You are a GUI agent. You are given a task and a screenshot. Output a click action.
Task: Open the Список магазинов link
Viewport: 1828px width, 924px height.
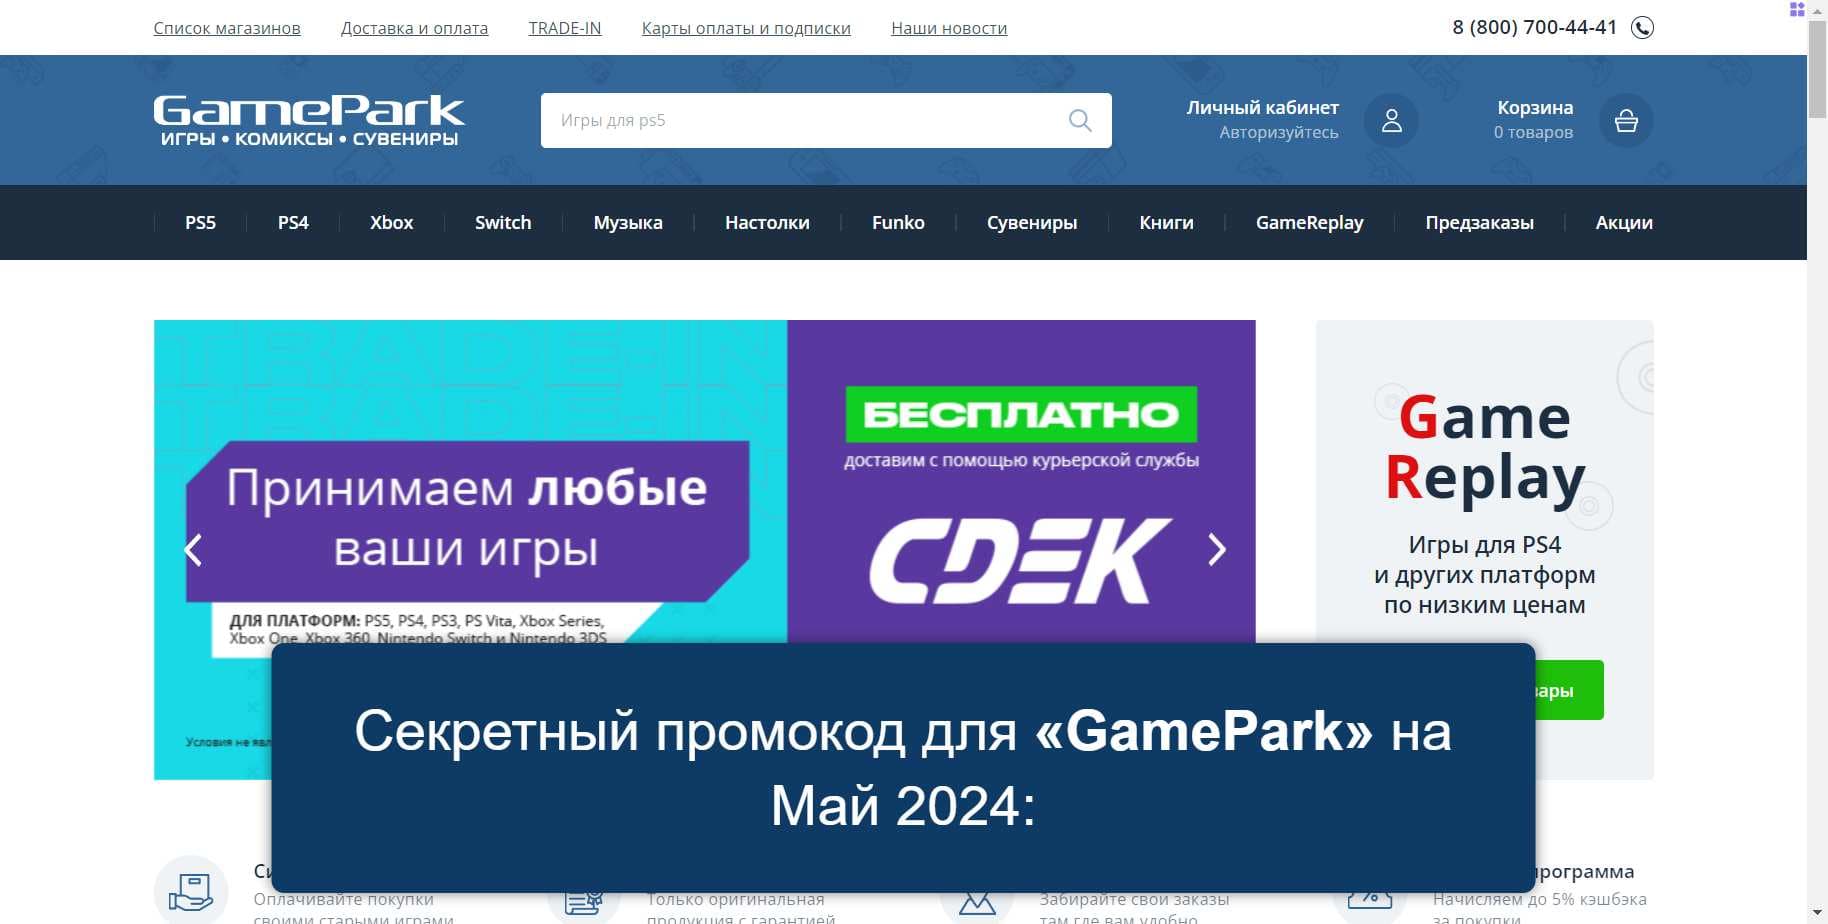[x=227, y=28]
